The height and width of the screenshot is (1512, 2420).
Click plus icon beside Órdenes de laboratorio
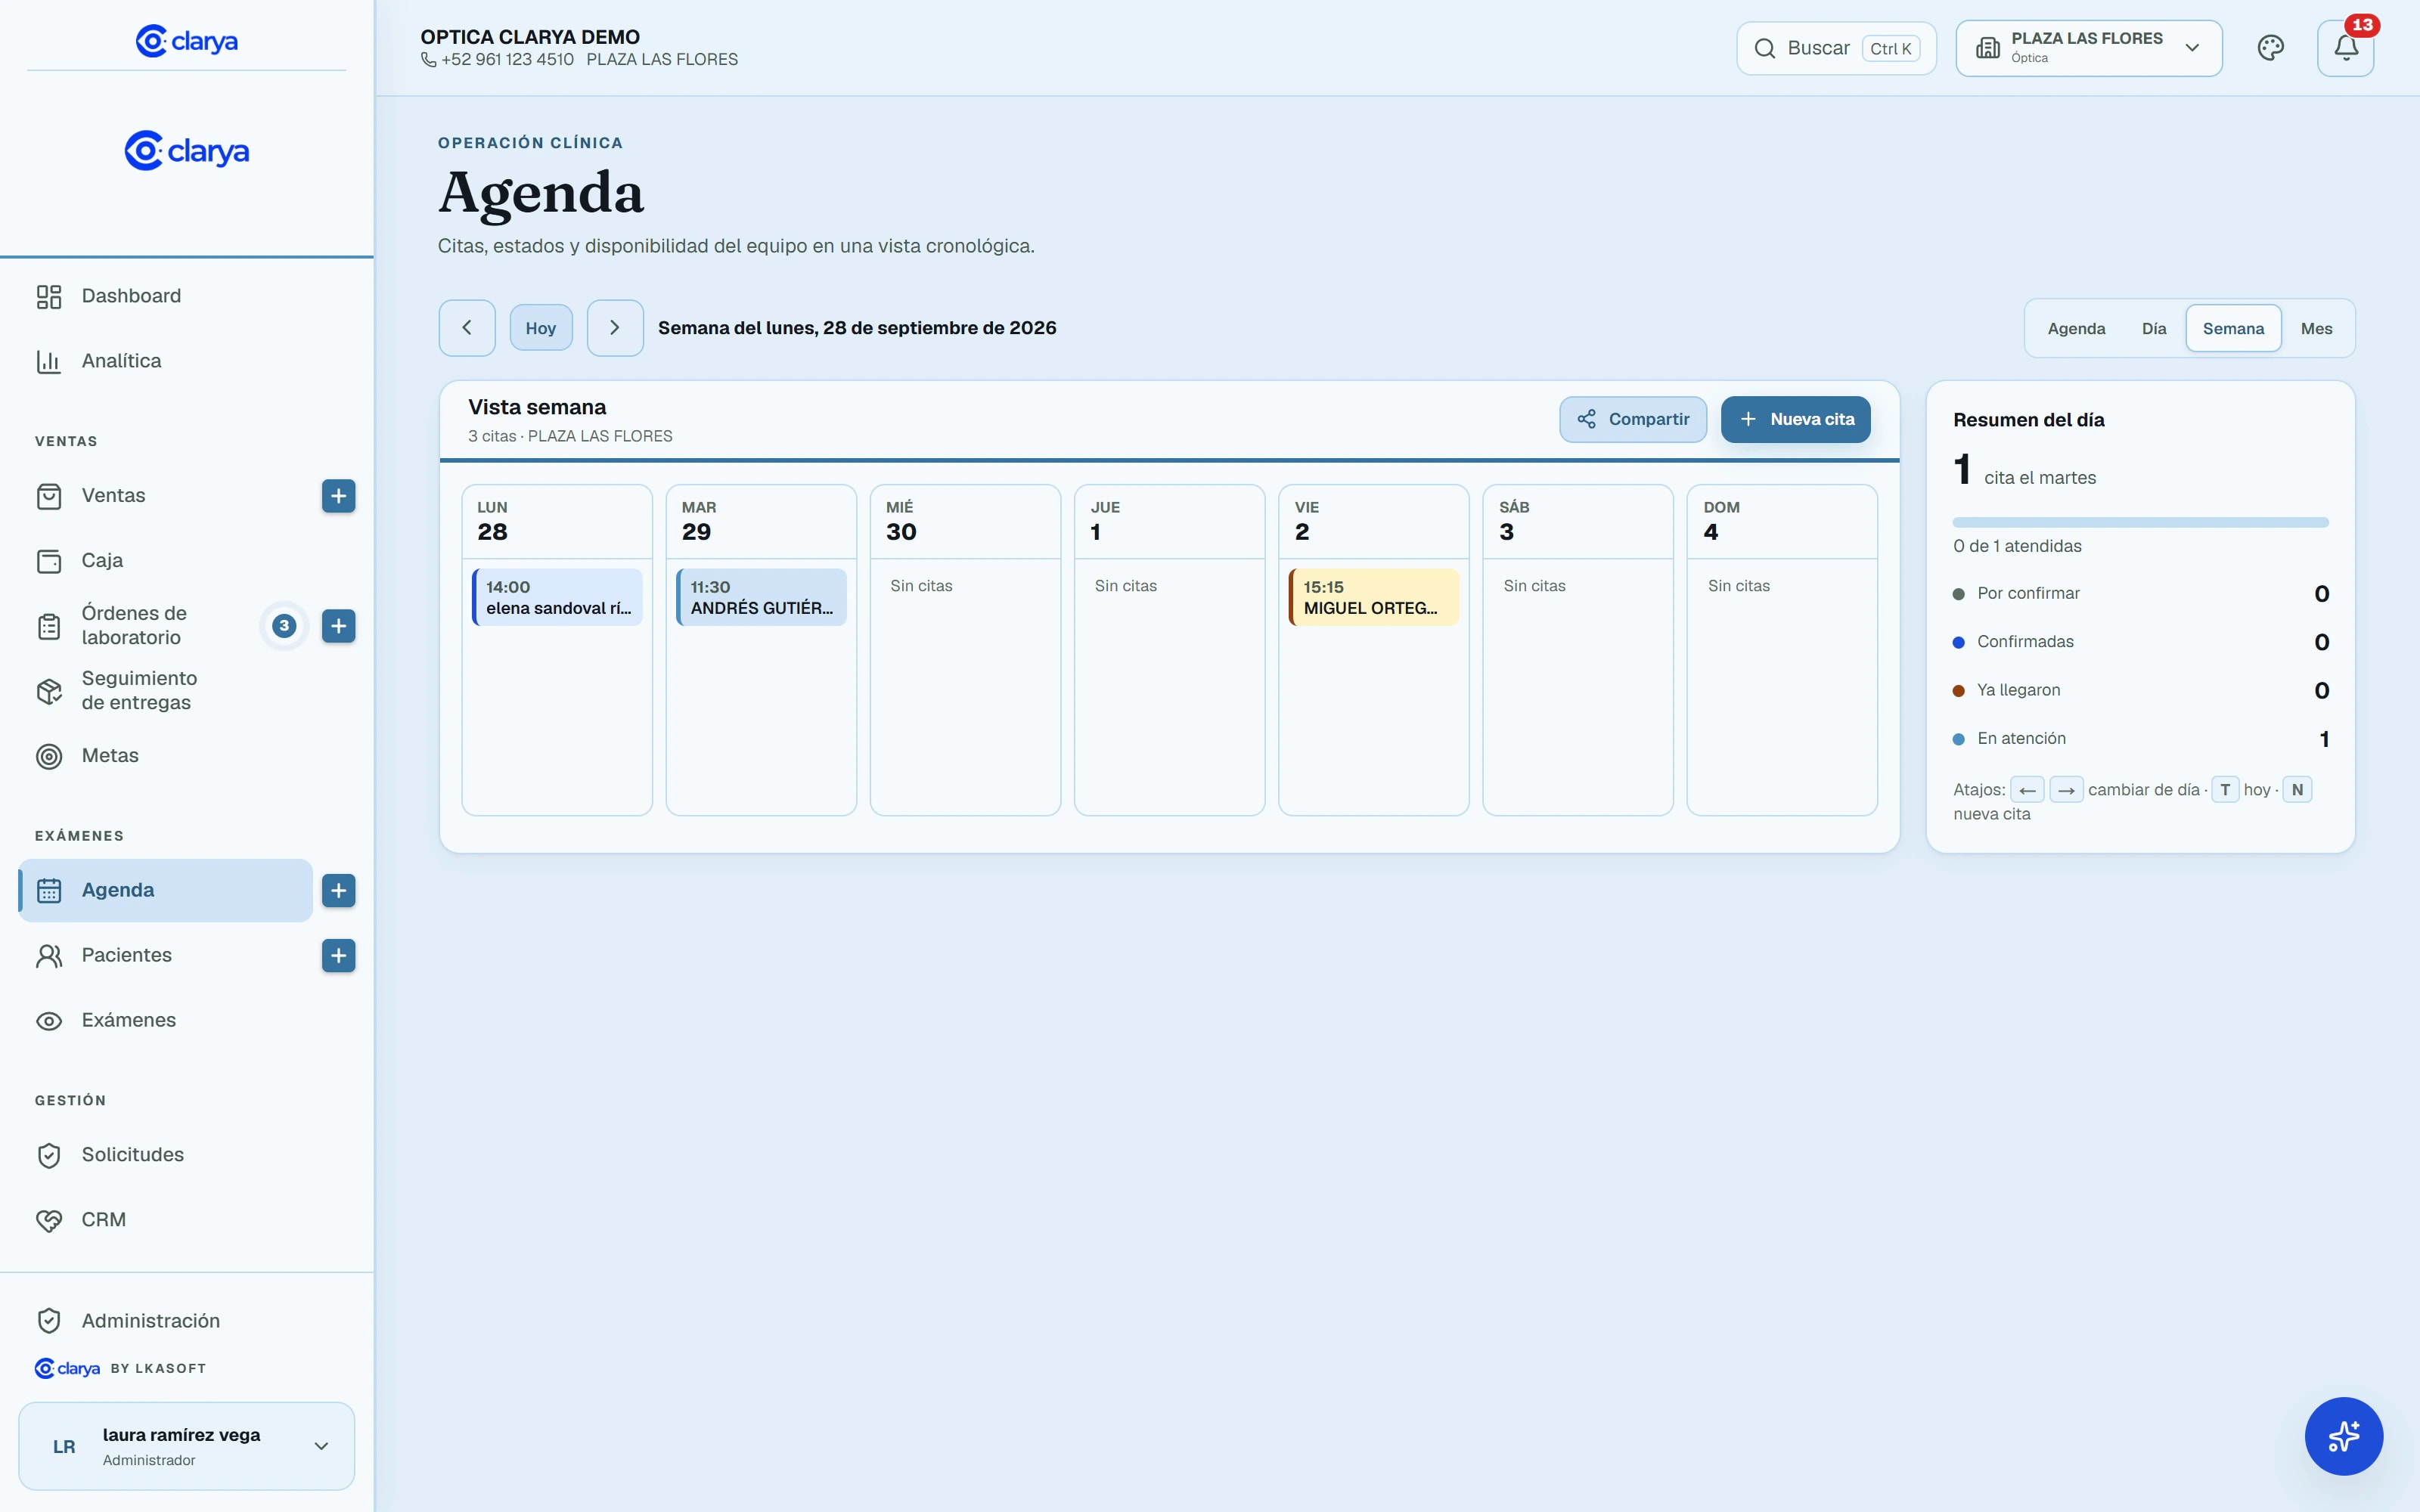(338, 626)
